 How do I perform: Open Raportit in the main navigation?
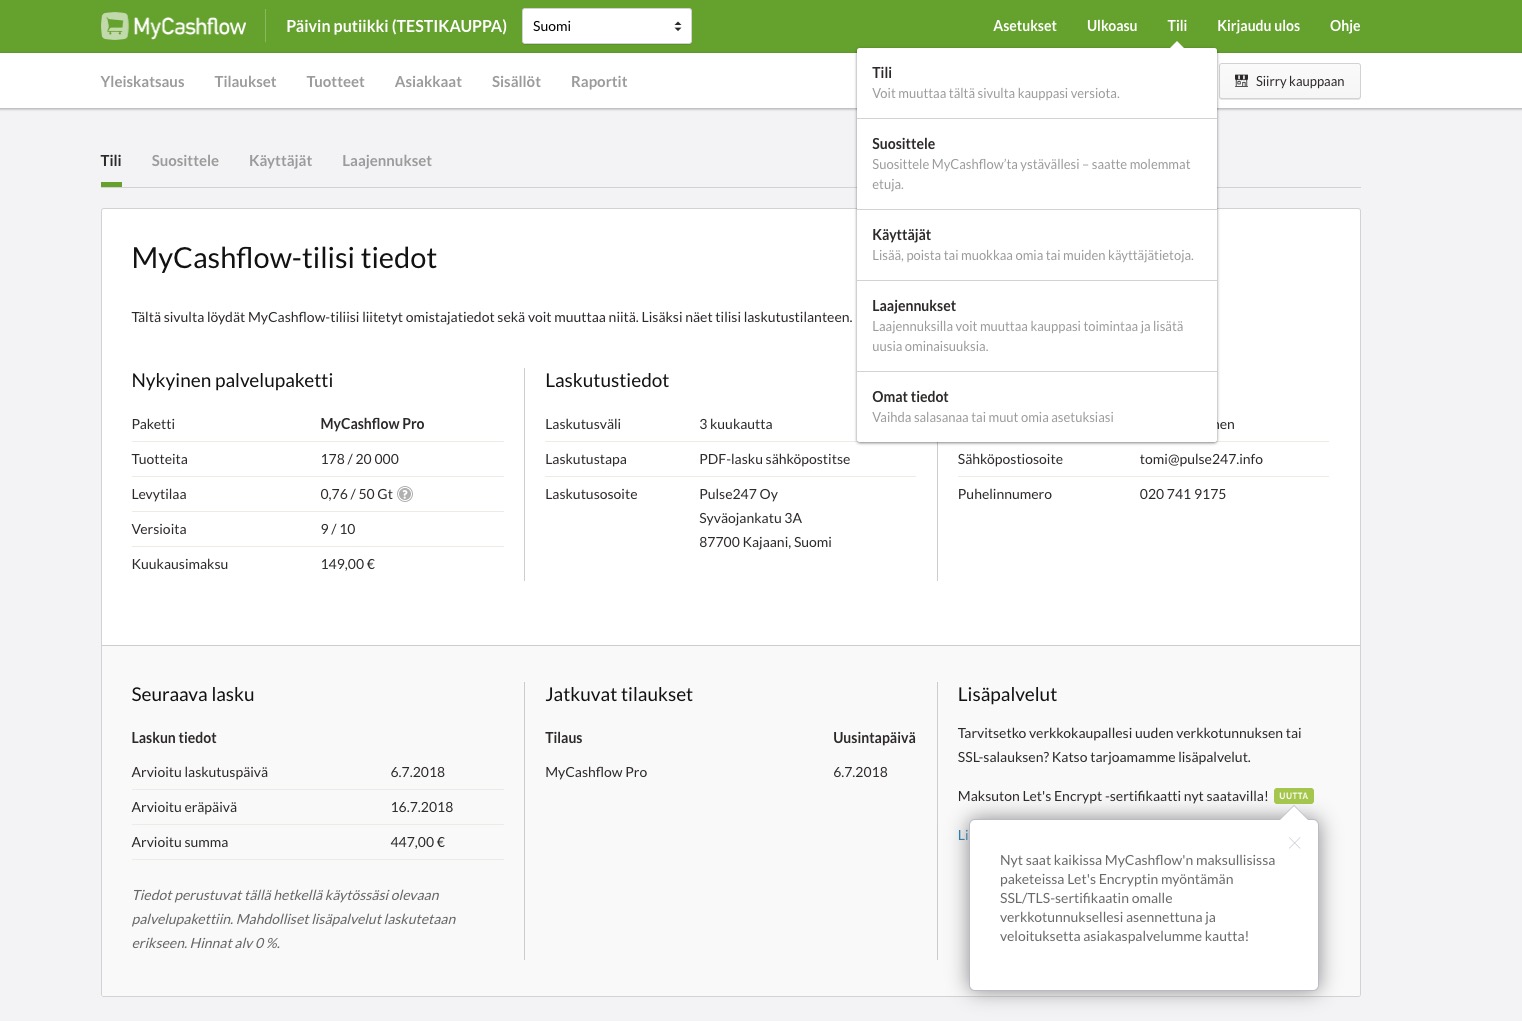598,82
